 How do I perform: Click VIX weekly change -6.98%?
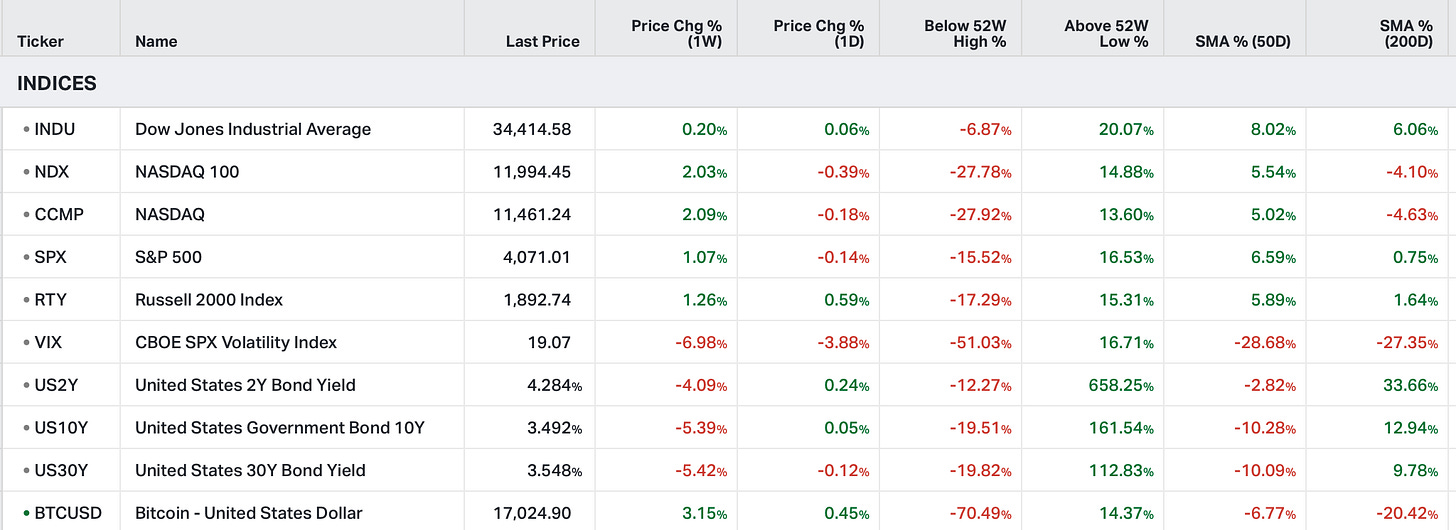coord(702,342)
